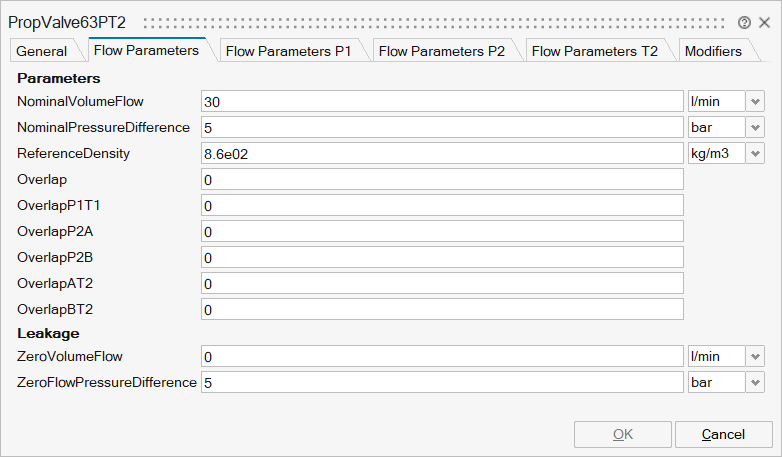
Task: Expand the NominalVolumeFlow unit dropdown arrow
Action: click(755, 101)
